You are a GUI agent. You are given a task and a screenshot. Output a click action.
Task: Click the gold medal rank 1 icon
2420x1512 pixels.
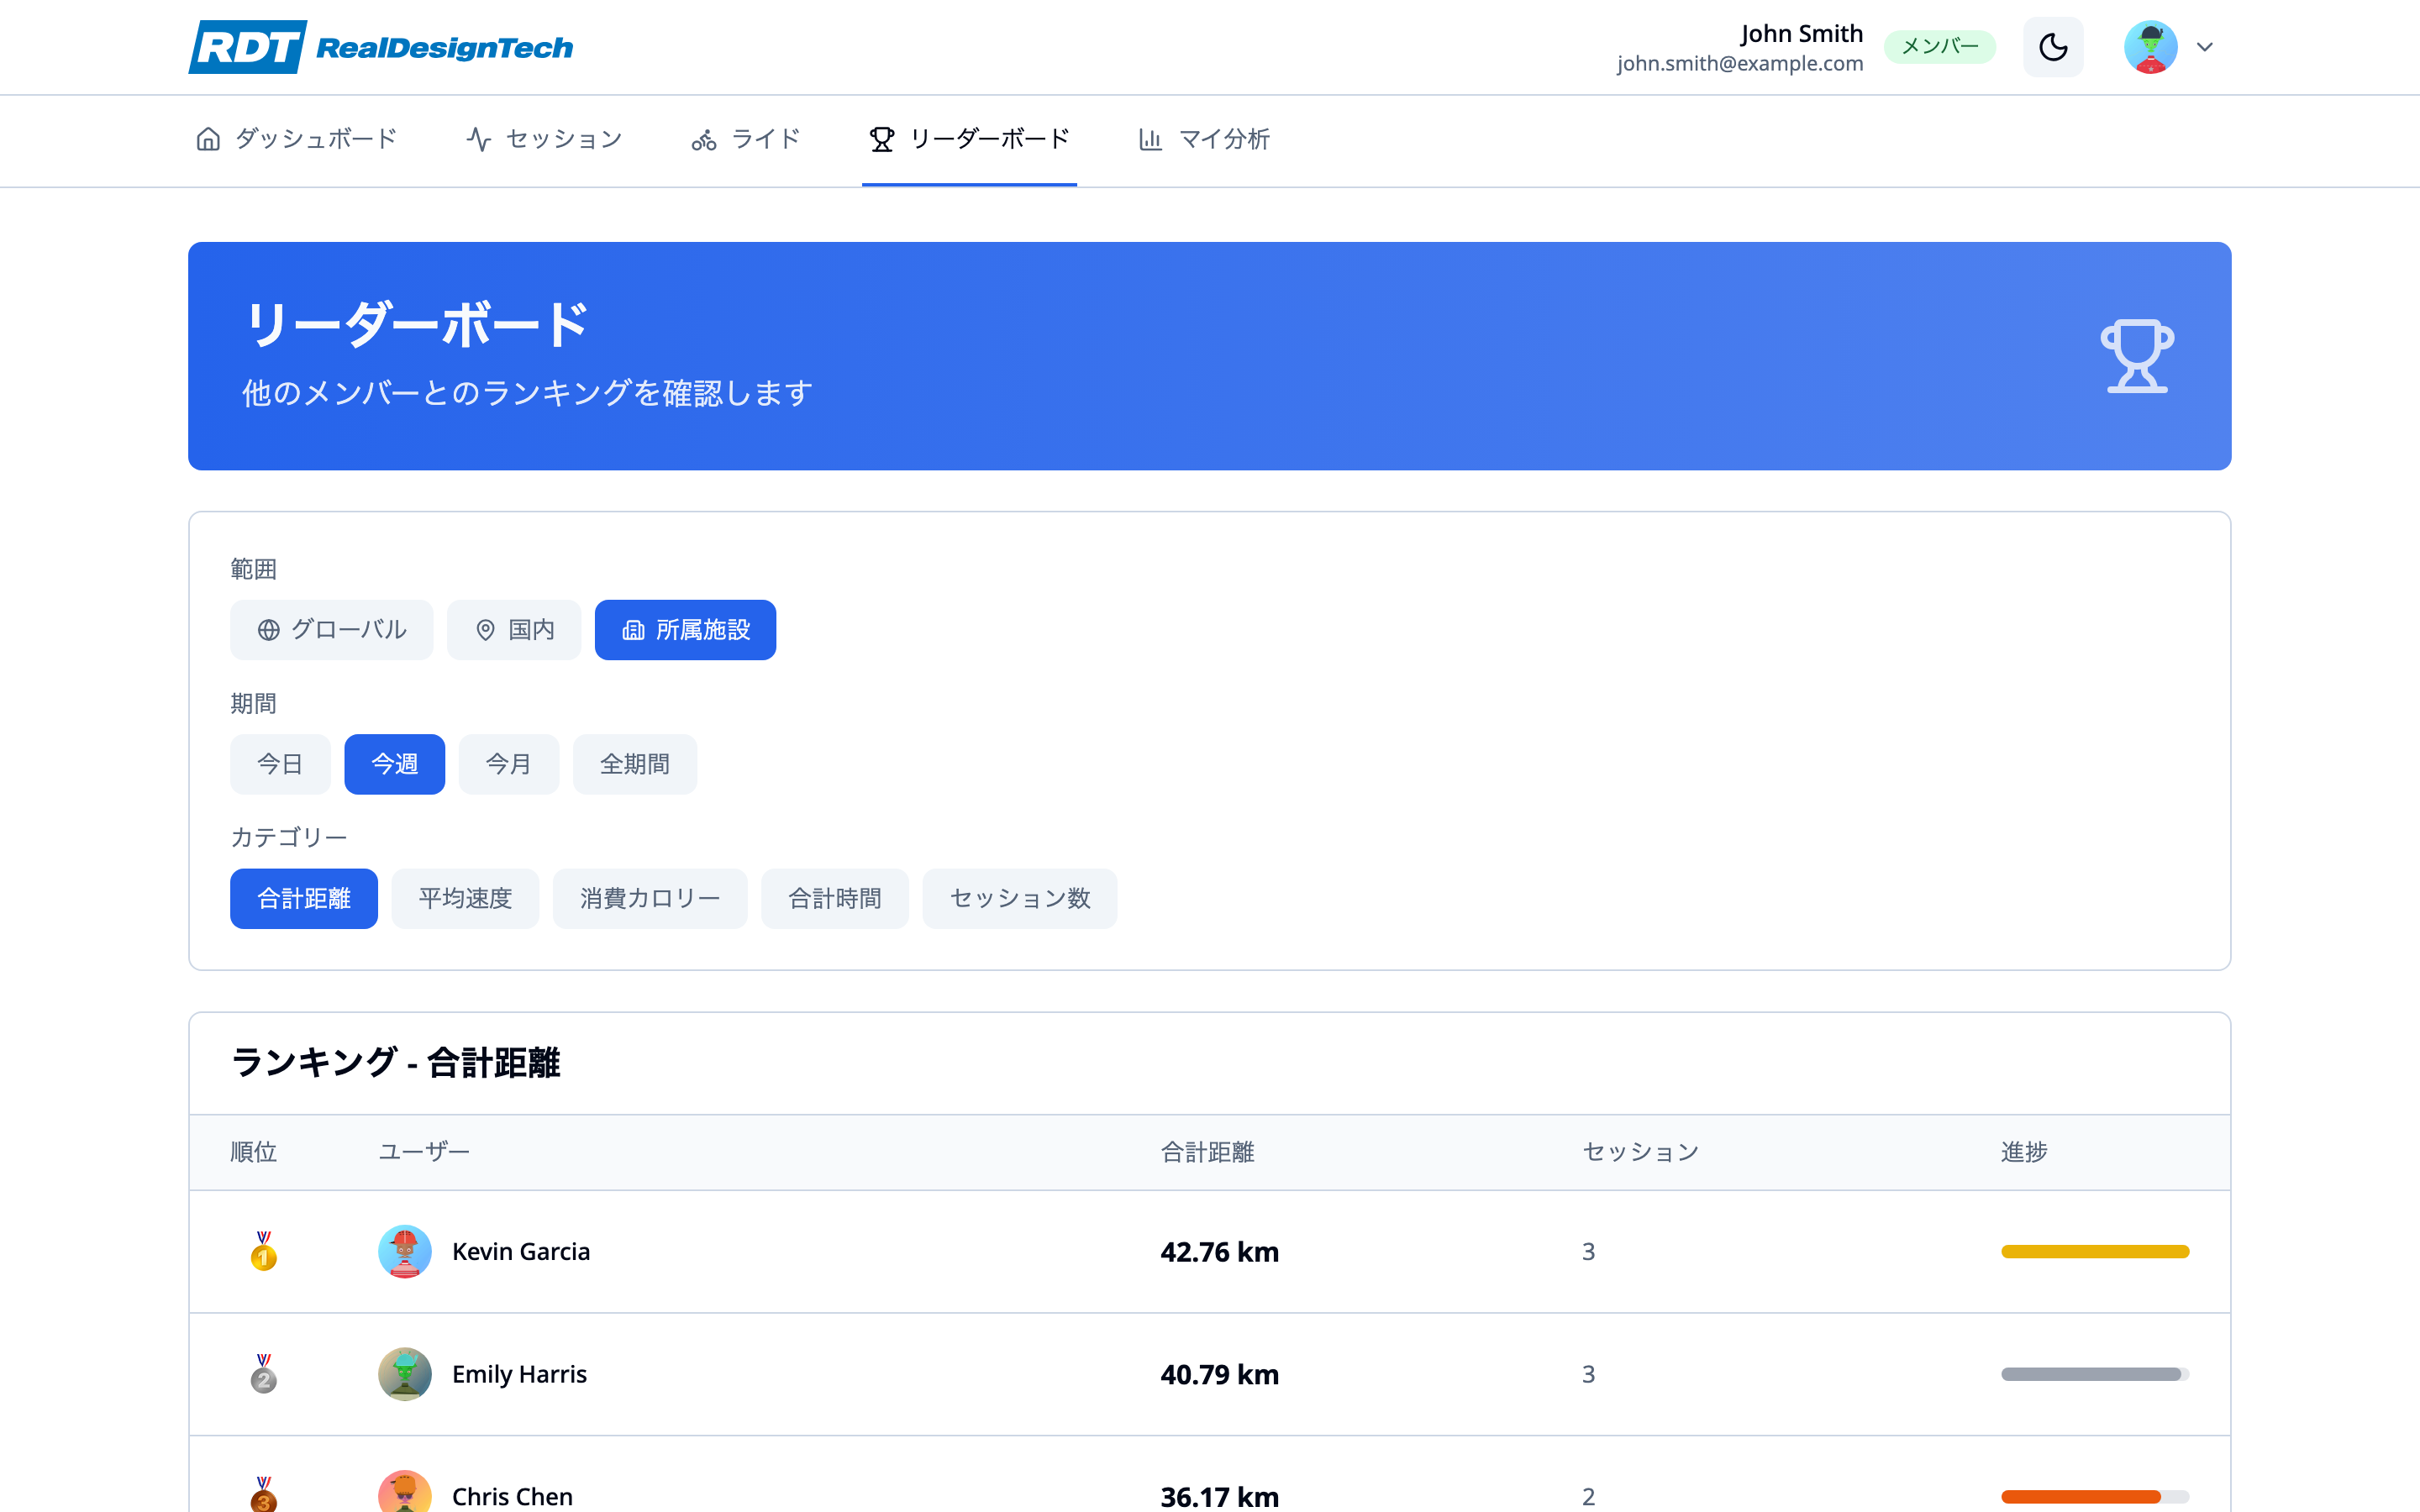coord(264,1251)
